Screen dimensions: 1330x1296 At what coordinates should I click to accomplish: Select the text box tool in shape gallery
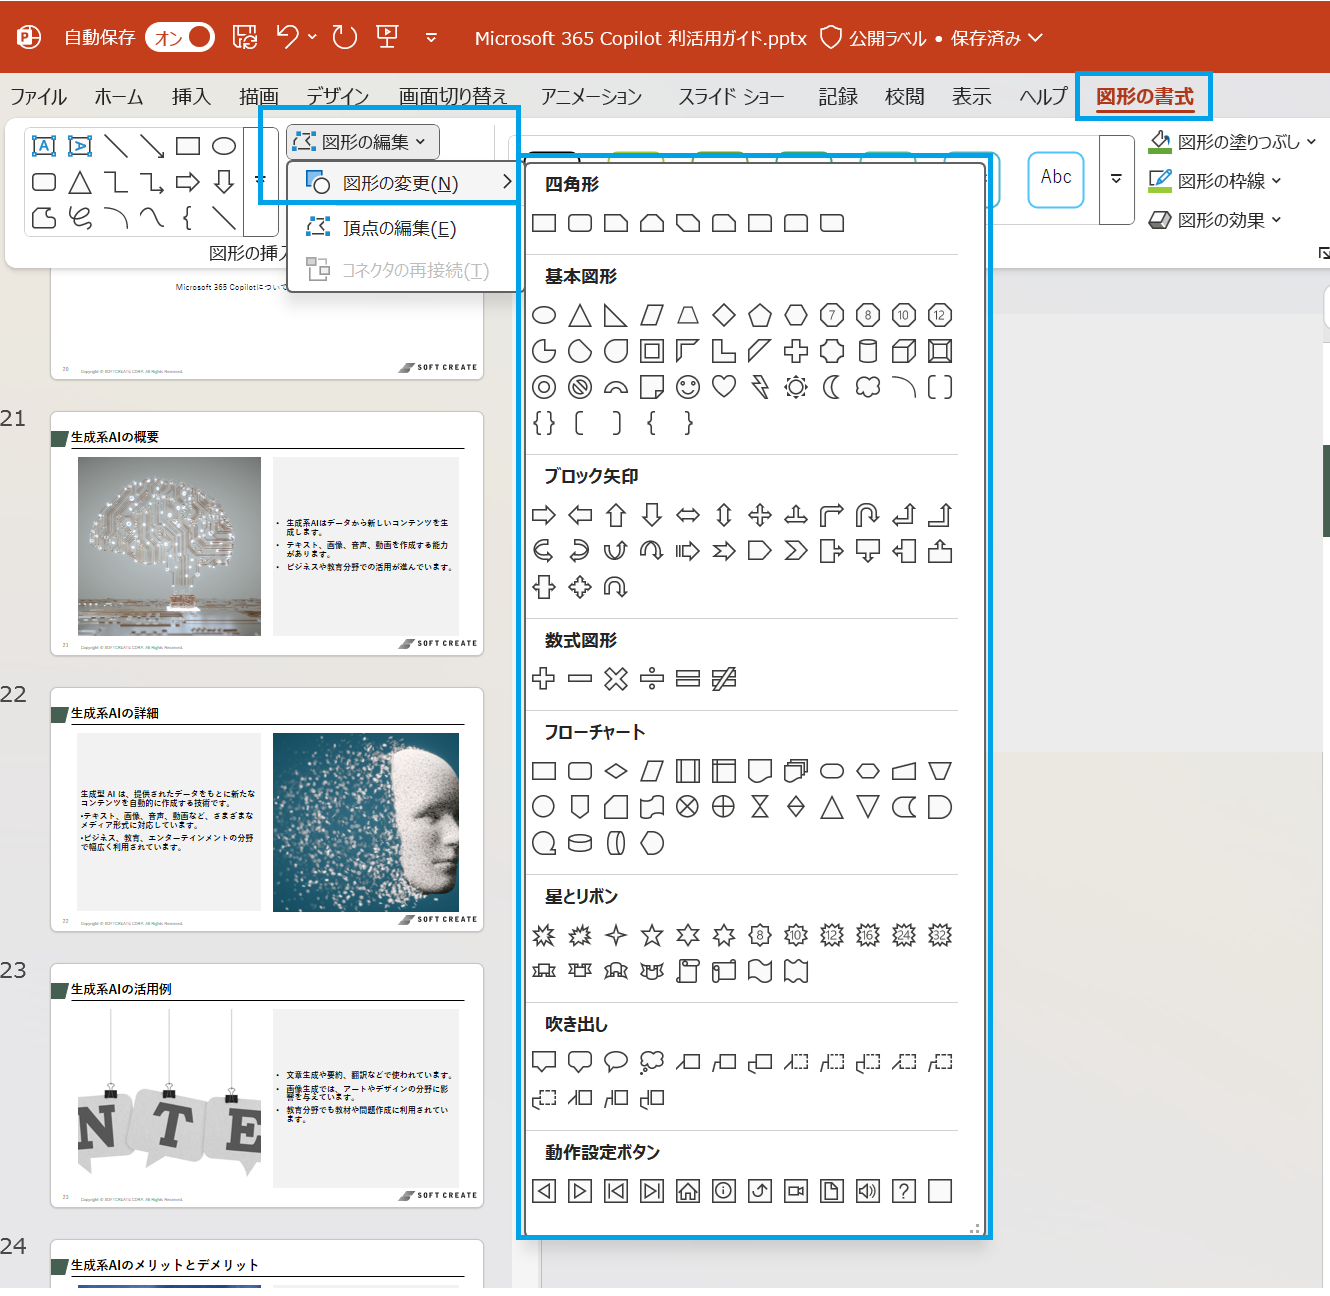pos(44,146)
